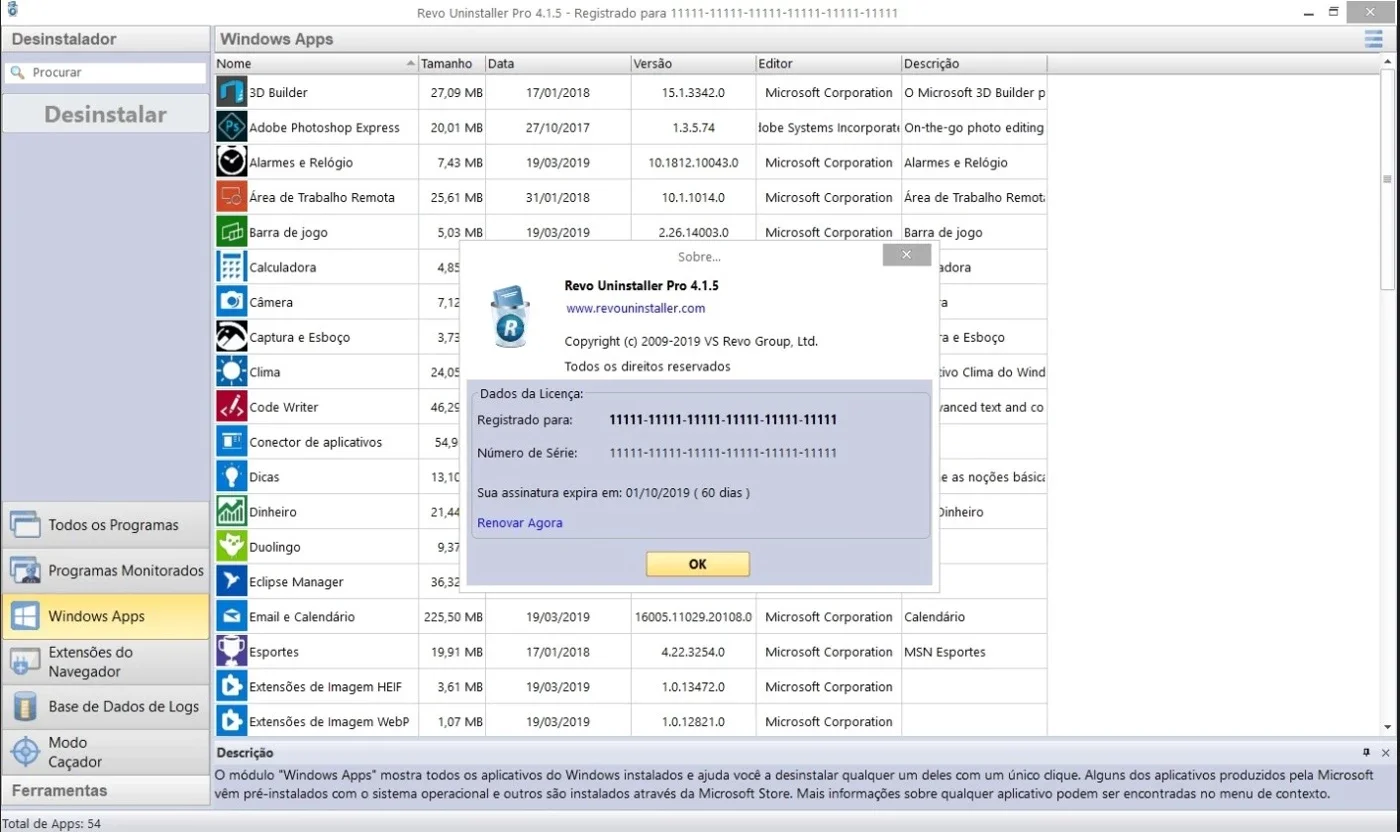
Task: Click the Adobe Photoshop Express icon
Action: click(x=232, y=127)
